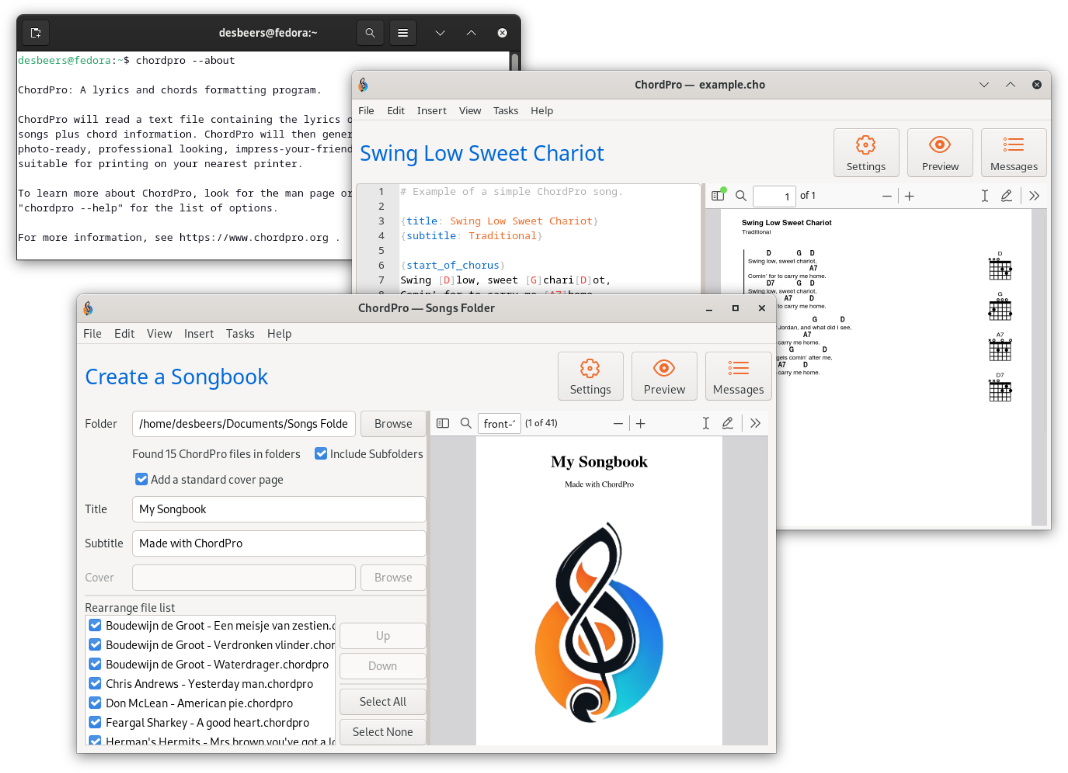Zoom out in the Songbook preview toolbar
Image resolution: width=1068 pixels, height=773 pixels.
(x=618, y=424)
